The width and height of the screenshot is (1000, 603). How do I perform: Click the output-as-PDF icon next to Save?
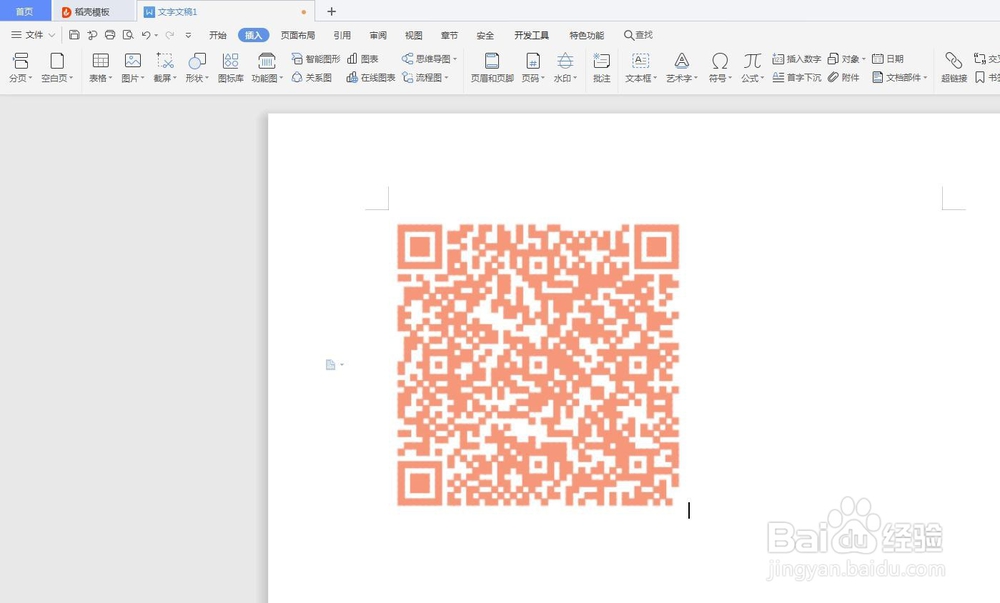[92, 35]
